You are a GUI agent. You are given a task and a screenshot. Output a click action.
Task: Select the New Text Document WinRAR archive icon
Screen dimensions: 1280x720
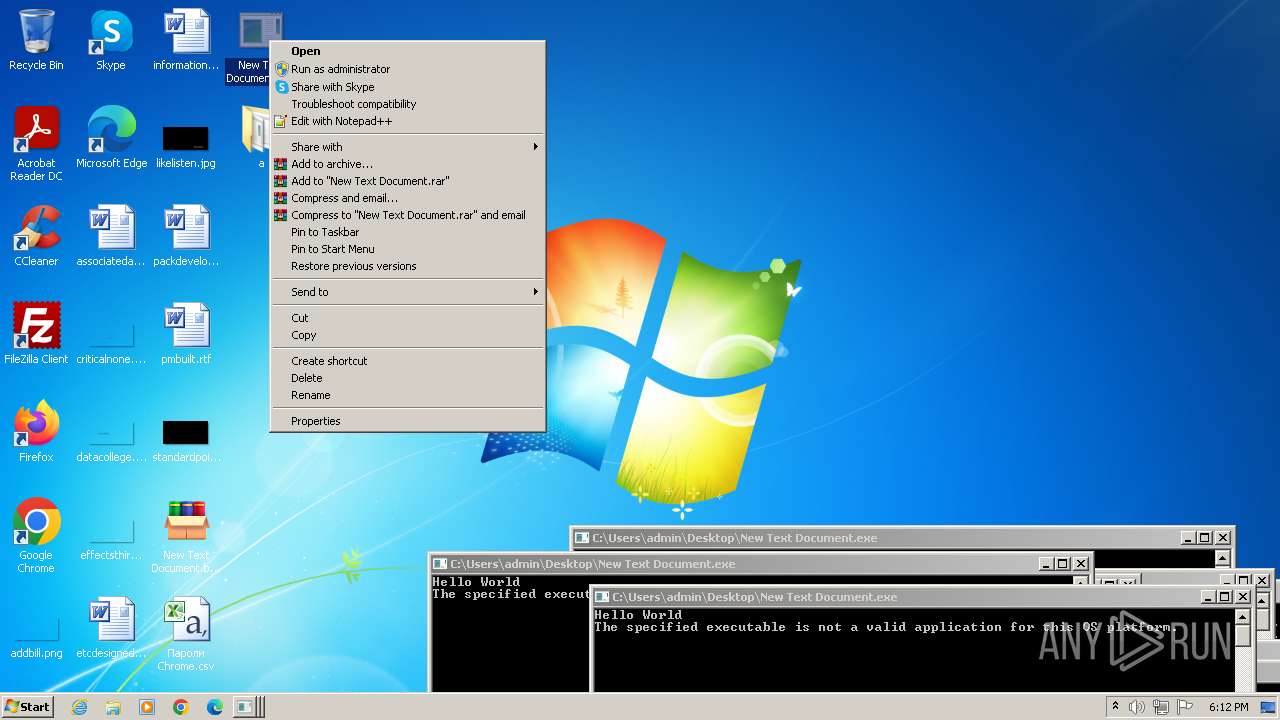(186, 536)
